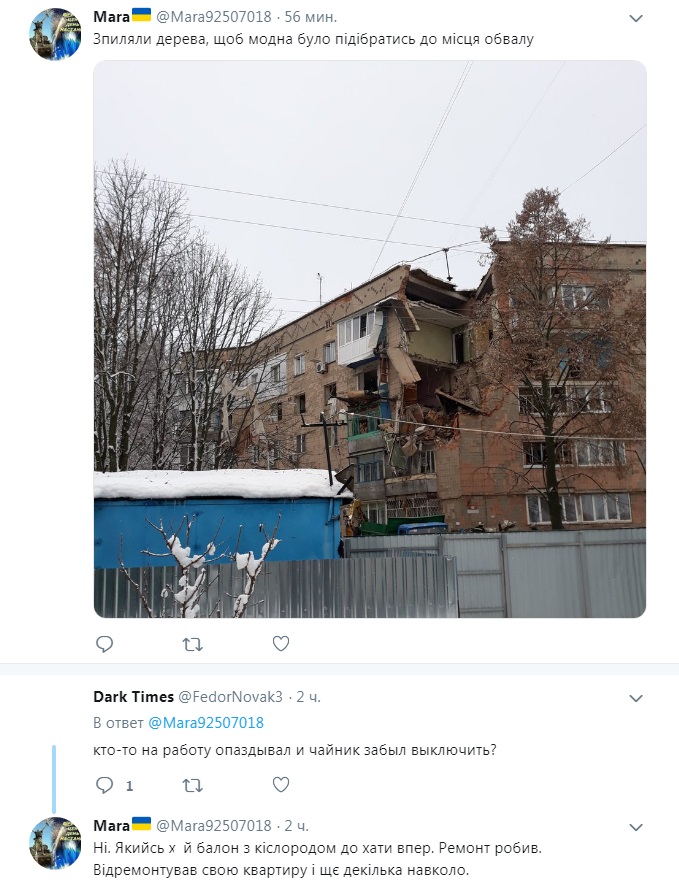The width and height of the screenshot is (679, 887).
Task: Like Mara's tweet with building photo
Action: pos(281,643)
